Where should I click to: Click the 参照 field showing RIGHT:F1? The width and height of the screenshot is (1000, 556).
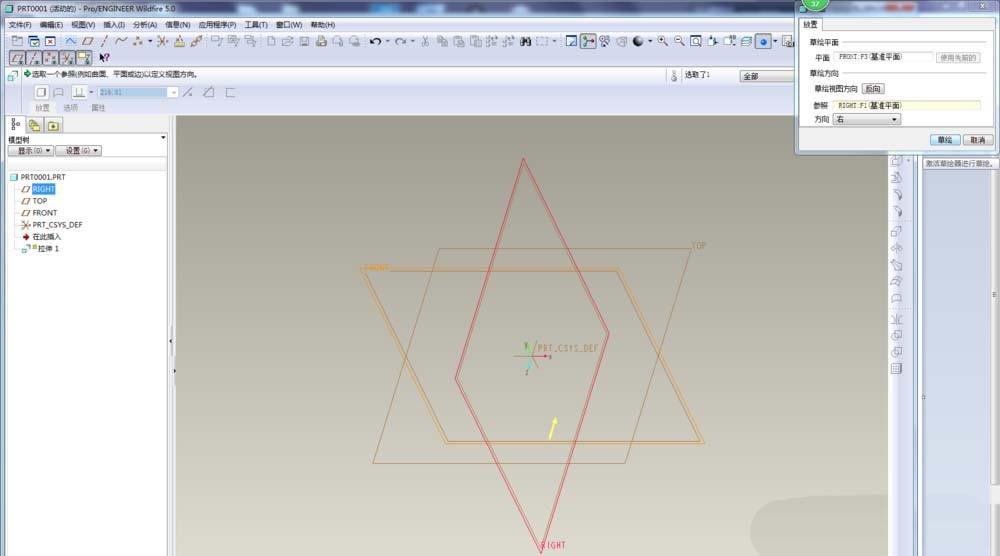pos(906,105)
